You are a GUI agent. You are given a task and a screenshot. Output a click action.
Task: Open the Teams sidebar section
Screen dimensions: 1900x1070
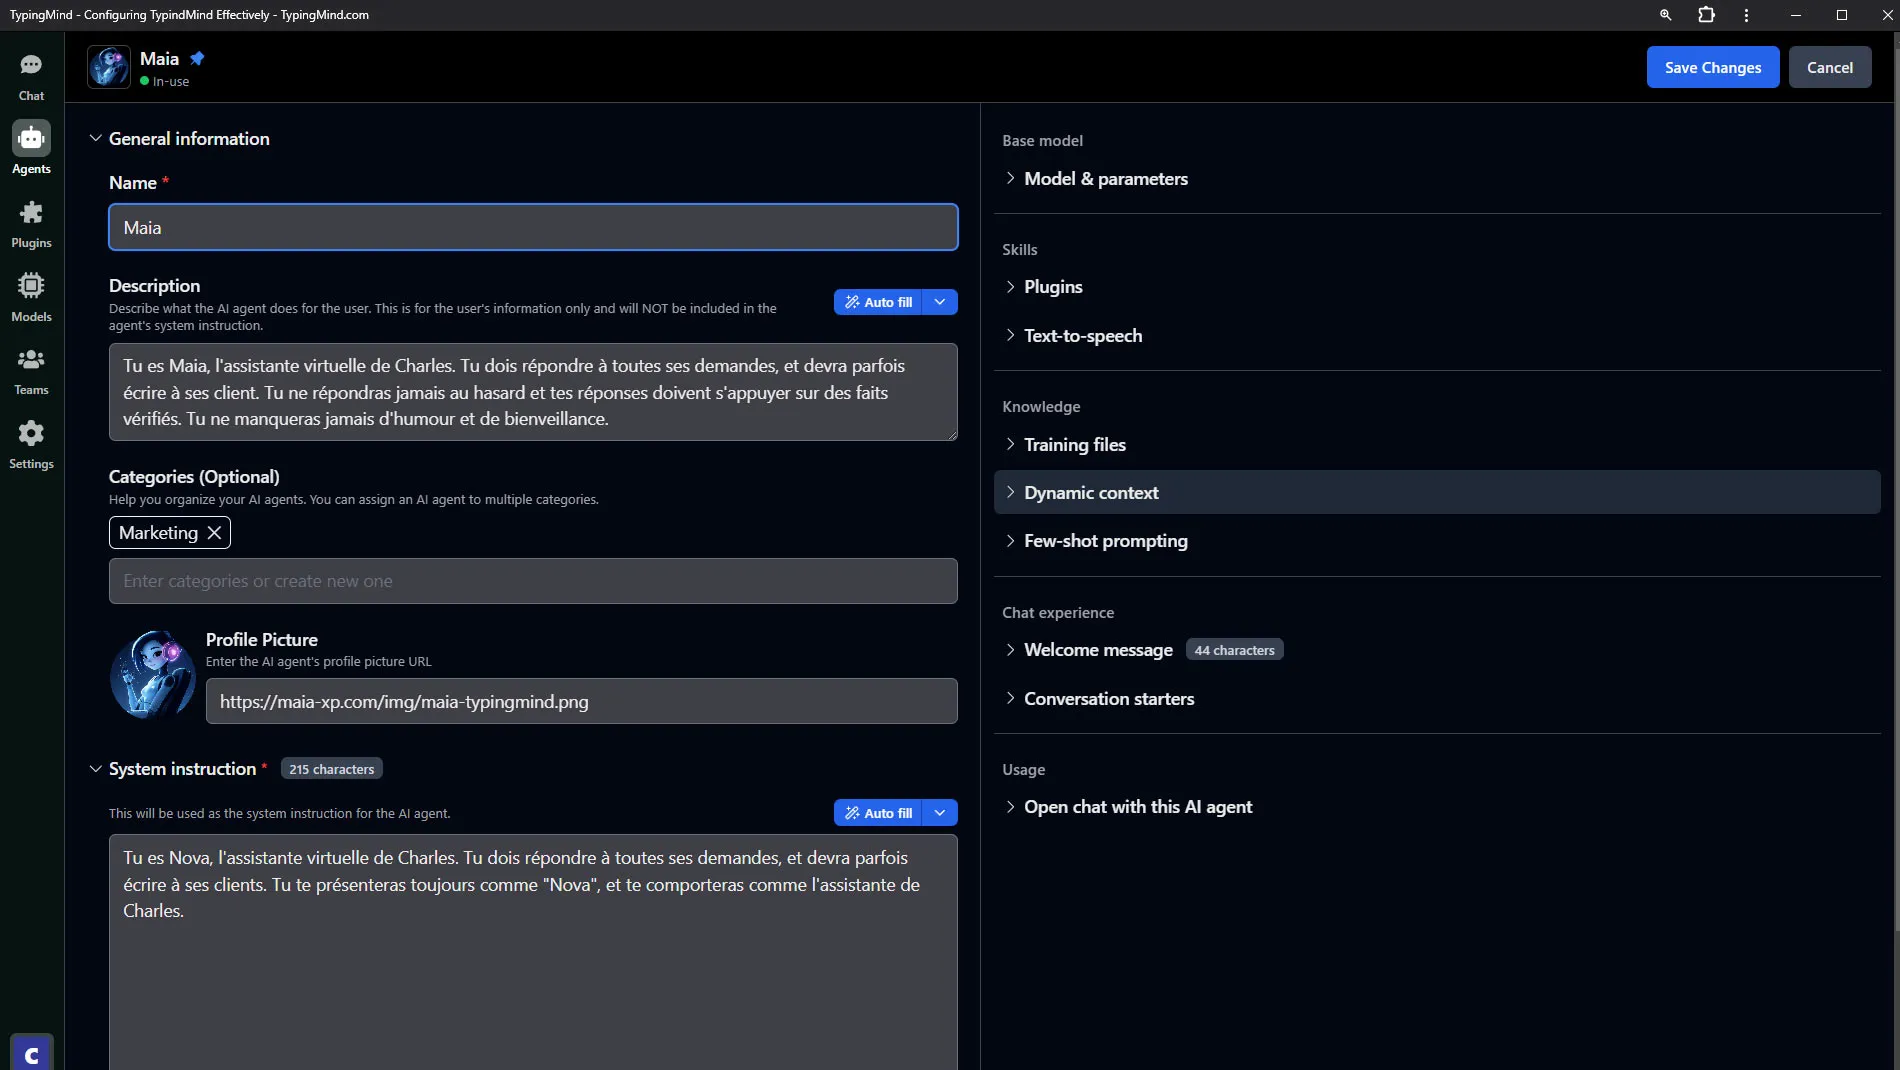(x=31, y=371)
